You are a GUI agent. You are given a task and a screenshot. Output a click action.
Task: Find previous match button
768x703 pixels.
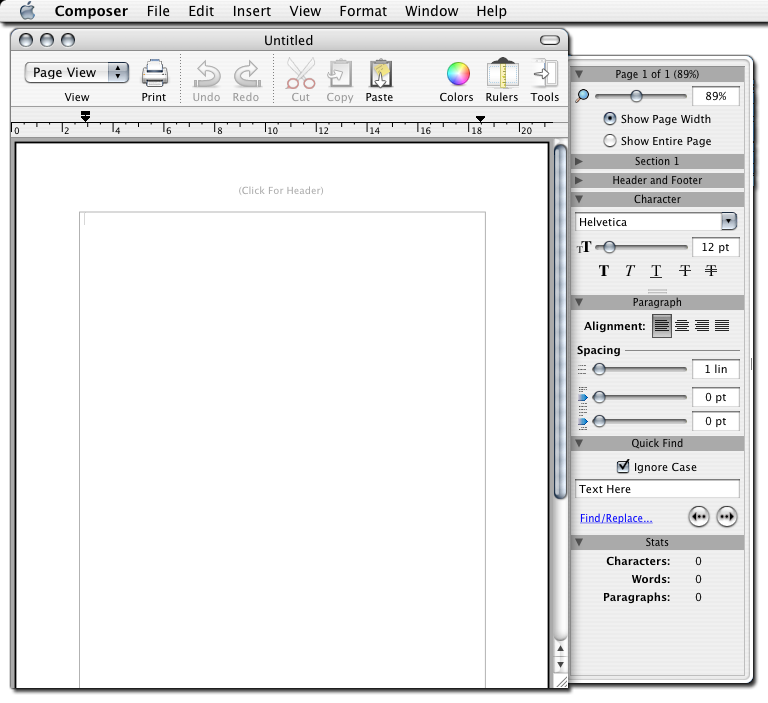point(699,516)
